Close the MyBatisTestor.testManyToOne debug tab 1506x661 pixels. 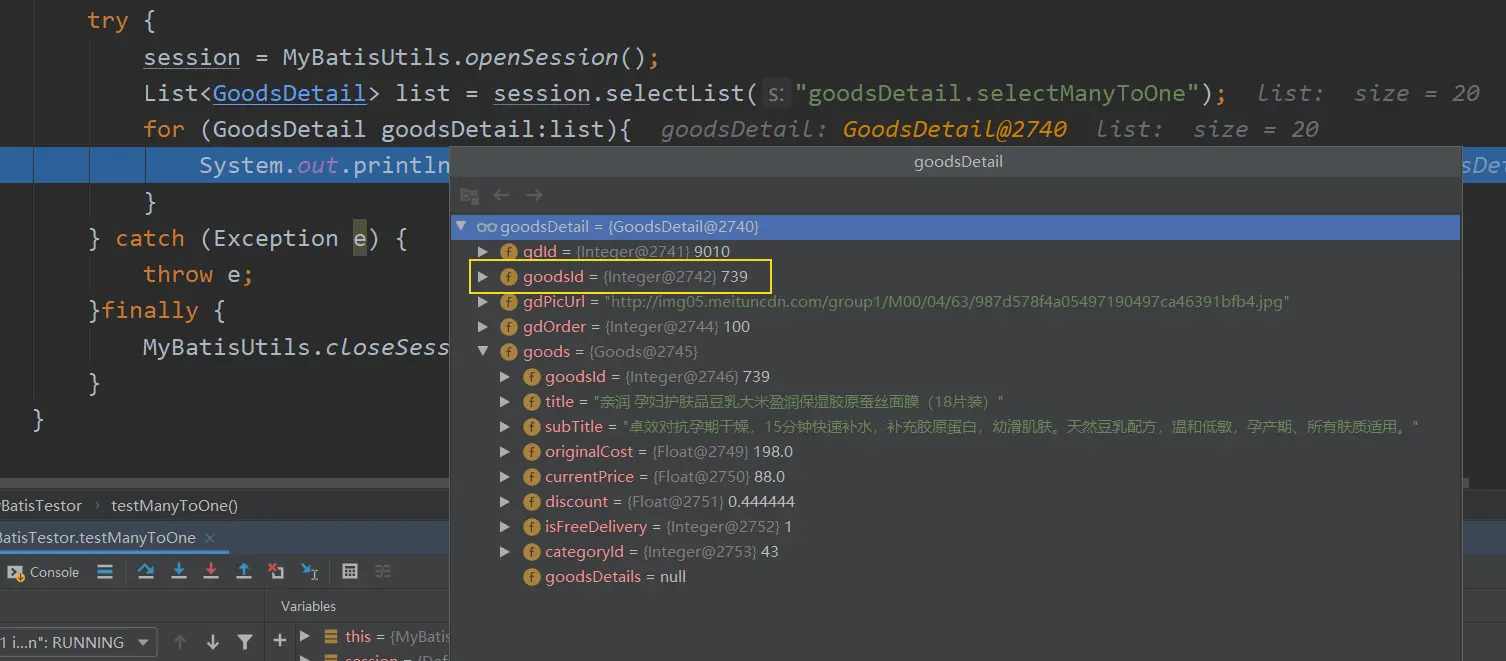(x=210, y=538)
